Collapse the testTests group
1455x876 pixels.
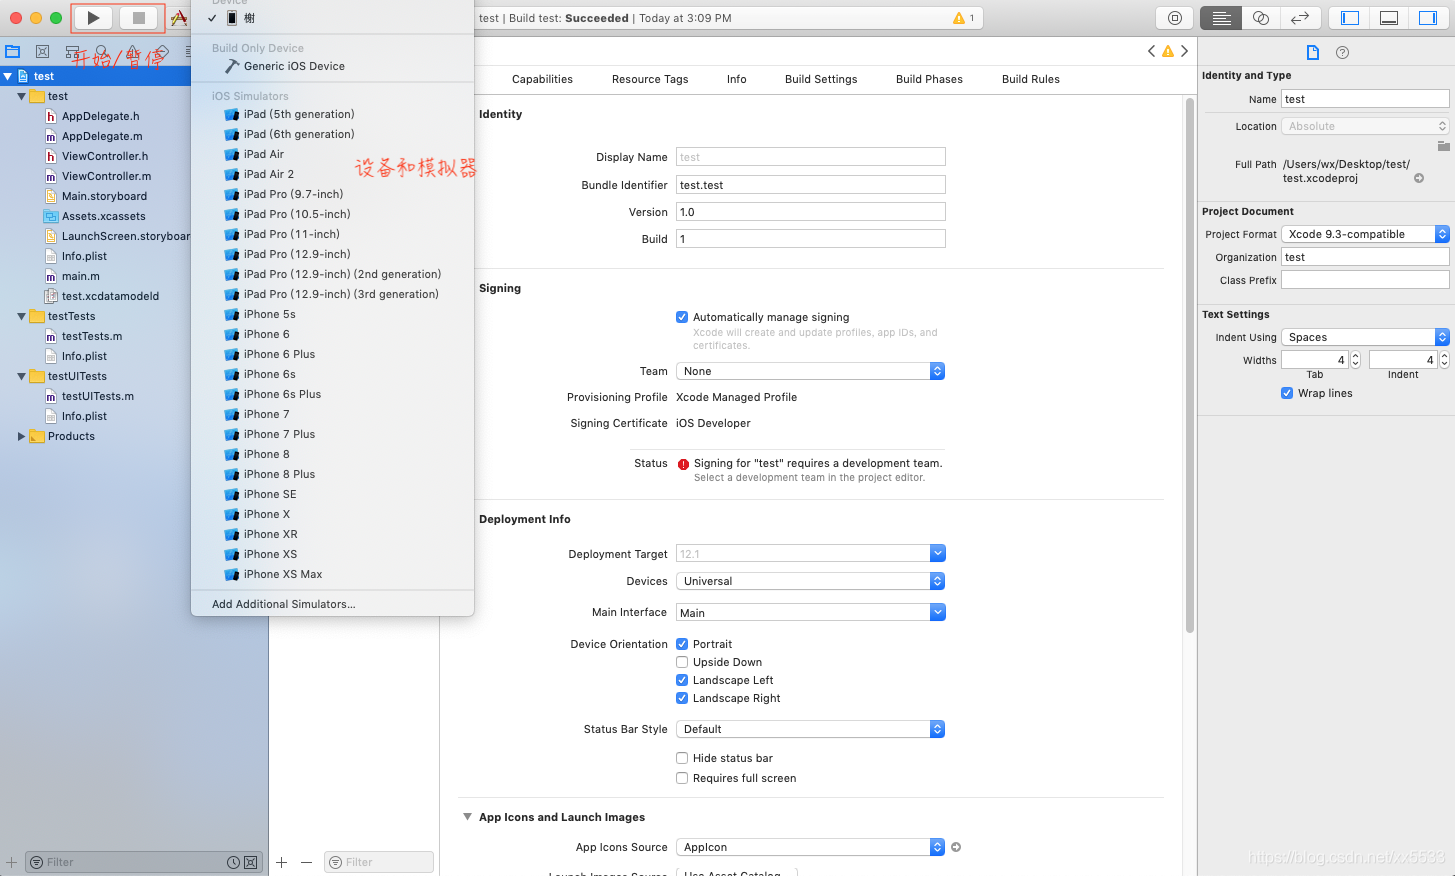point(22,316)
